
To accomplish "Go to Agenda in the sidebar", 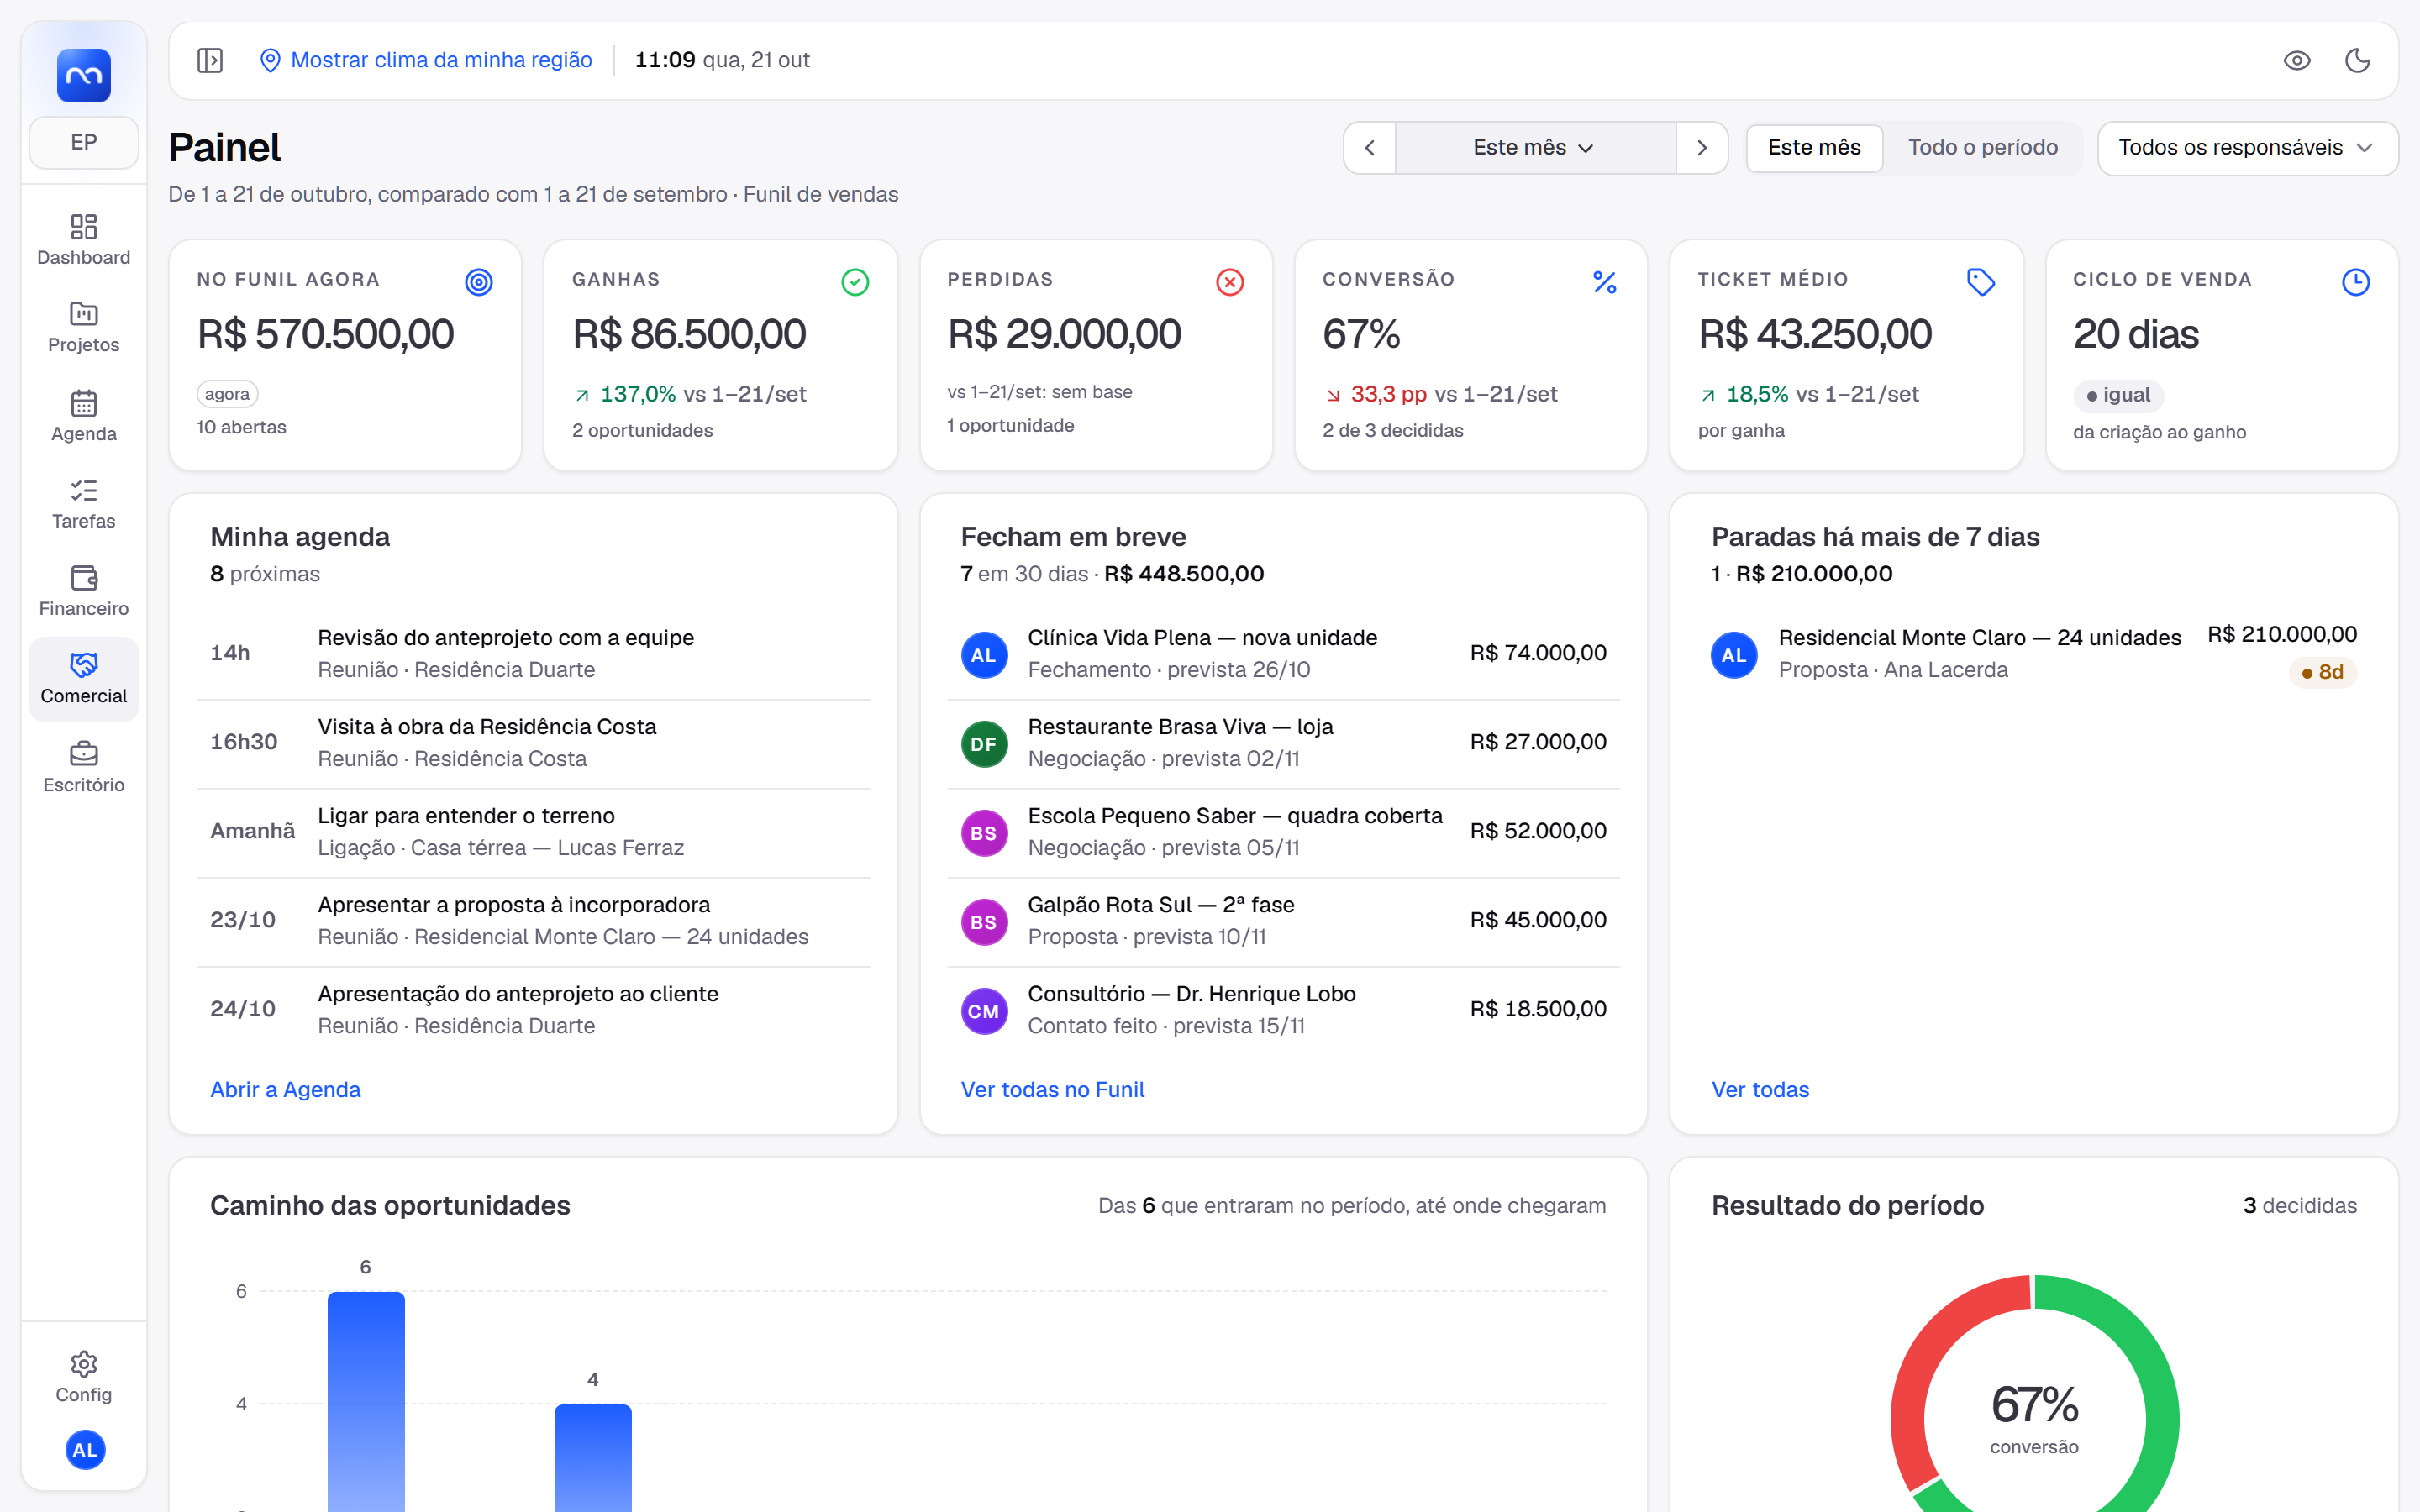I will click(x=84, y=416).
